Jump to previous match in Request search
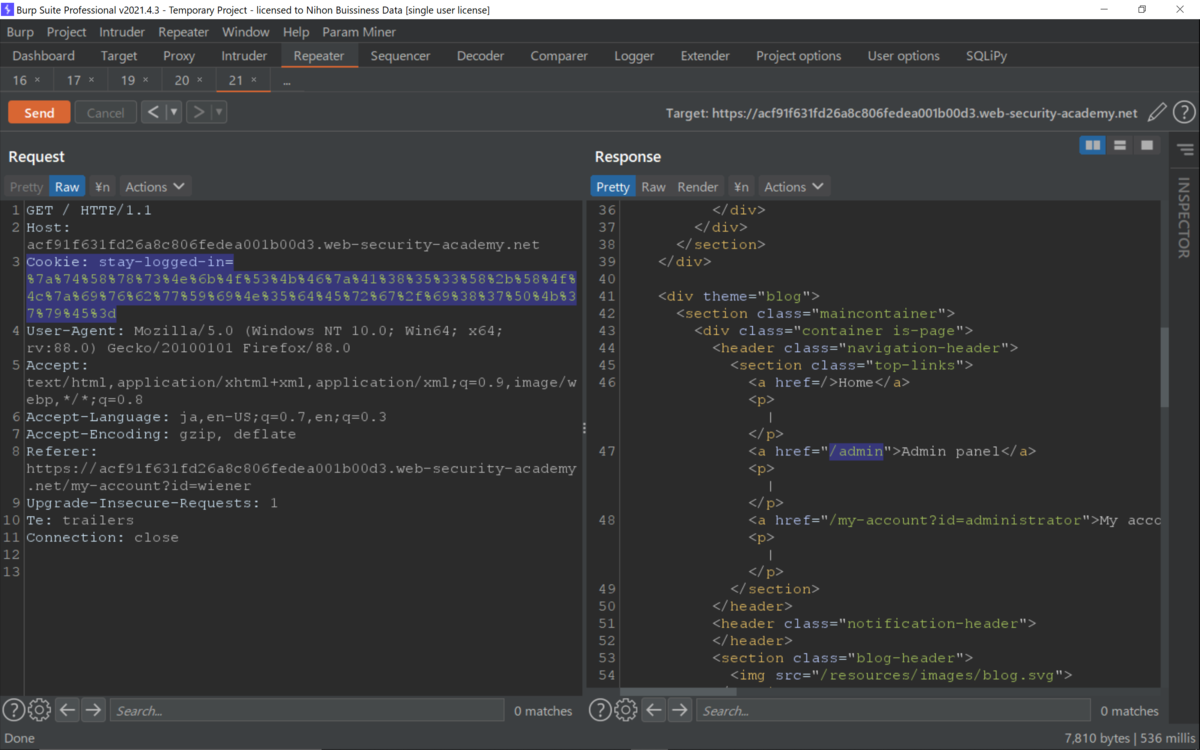Screen dimensions: 1200x750 67,710
